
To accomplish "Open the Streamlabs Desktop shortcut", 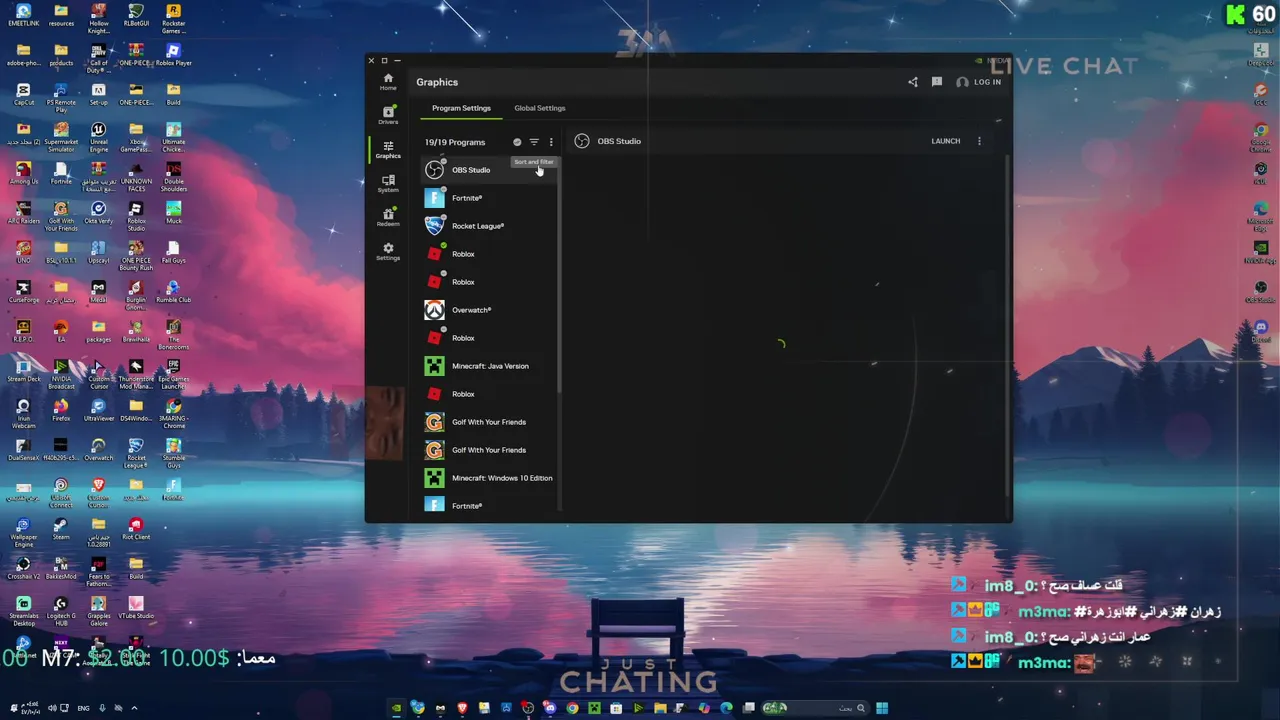I will 23,611.
